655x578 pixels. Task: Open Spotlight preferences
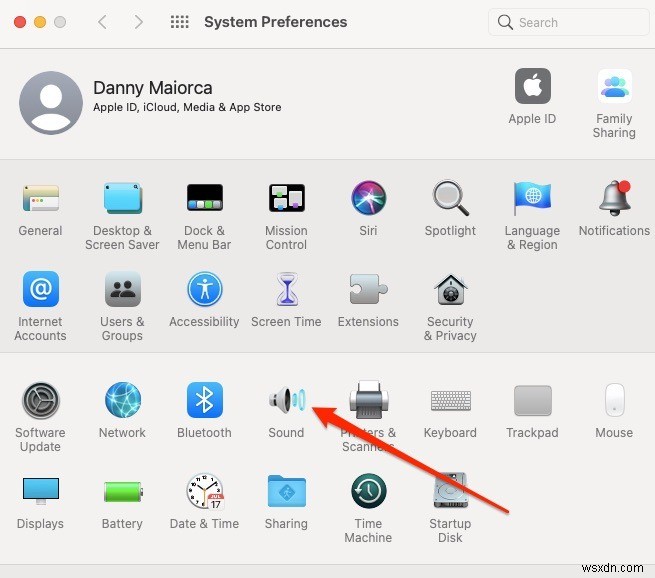click(450, 198)
